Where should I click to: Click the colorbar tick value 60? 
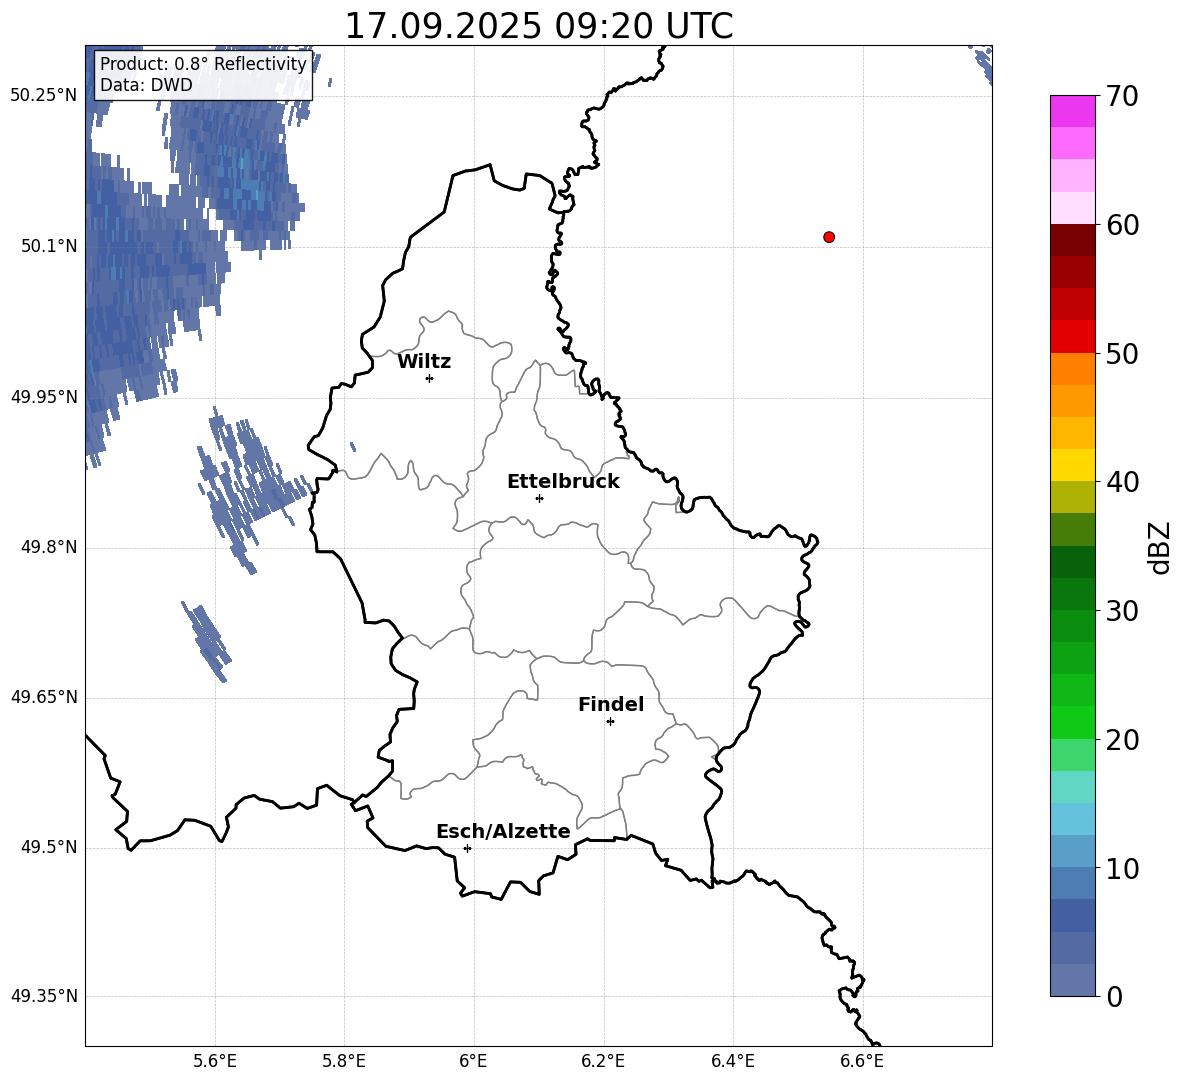(x=1122, y=225)
